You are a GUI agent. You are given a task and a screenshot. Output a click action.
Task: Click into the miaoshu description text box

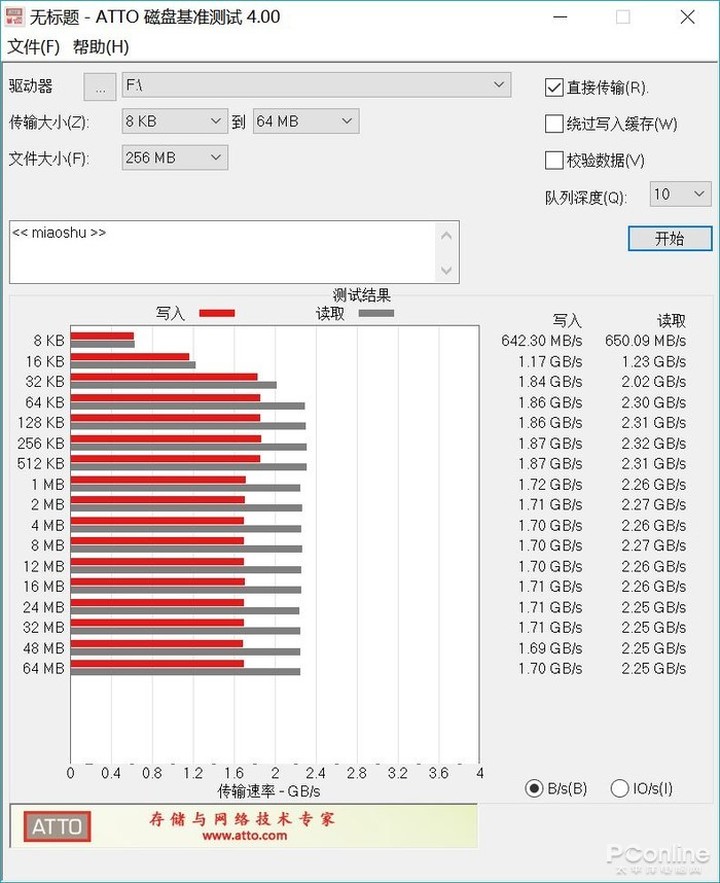222,252
